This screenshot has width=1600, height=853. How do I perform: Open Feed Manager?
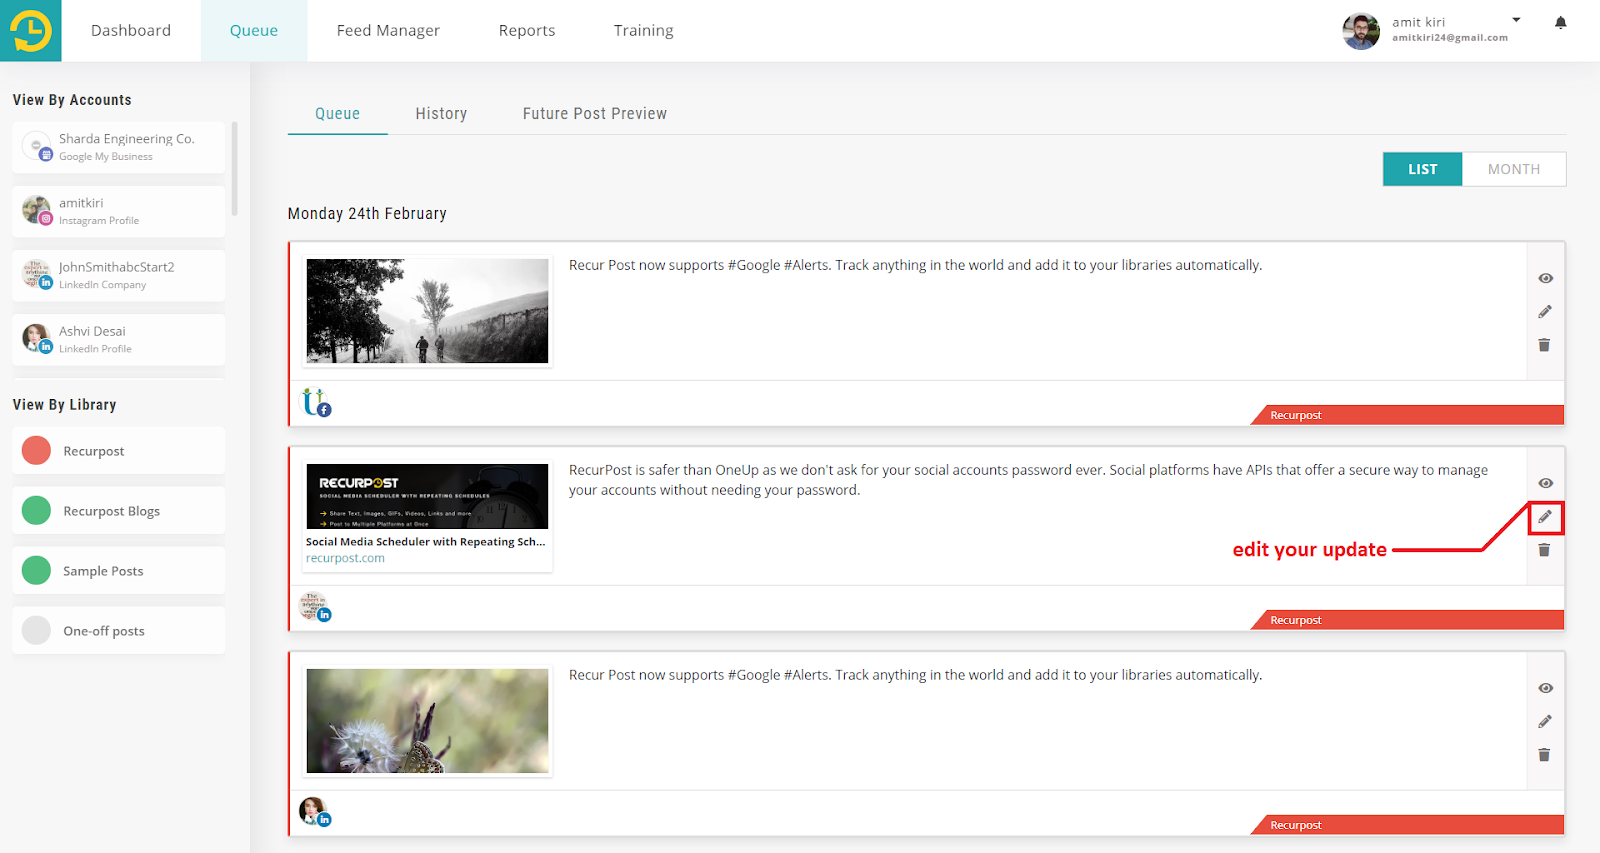(x=388, y=31)
